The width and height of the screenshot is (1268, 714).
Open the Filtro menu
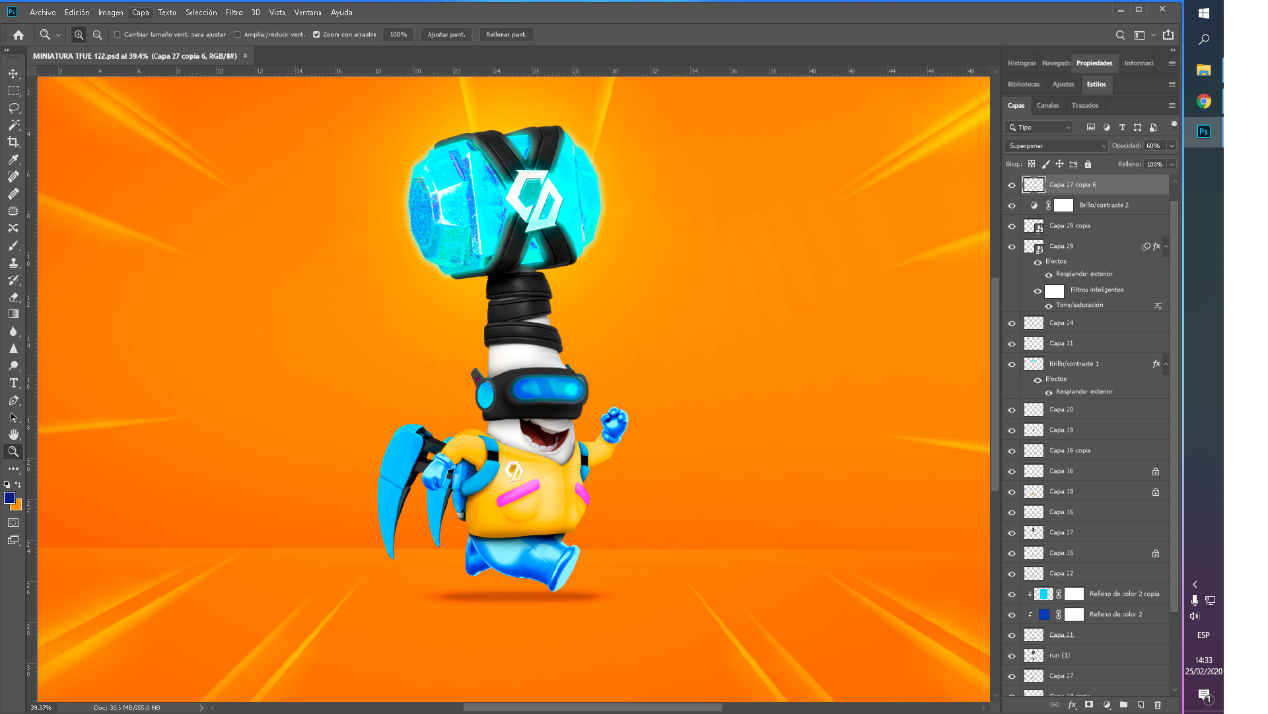pyautogui.click(x=234, y=12)
